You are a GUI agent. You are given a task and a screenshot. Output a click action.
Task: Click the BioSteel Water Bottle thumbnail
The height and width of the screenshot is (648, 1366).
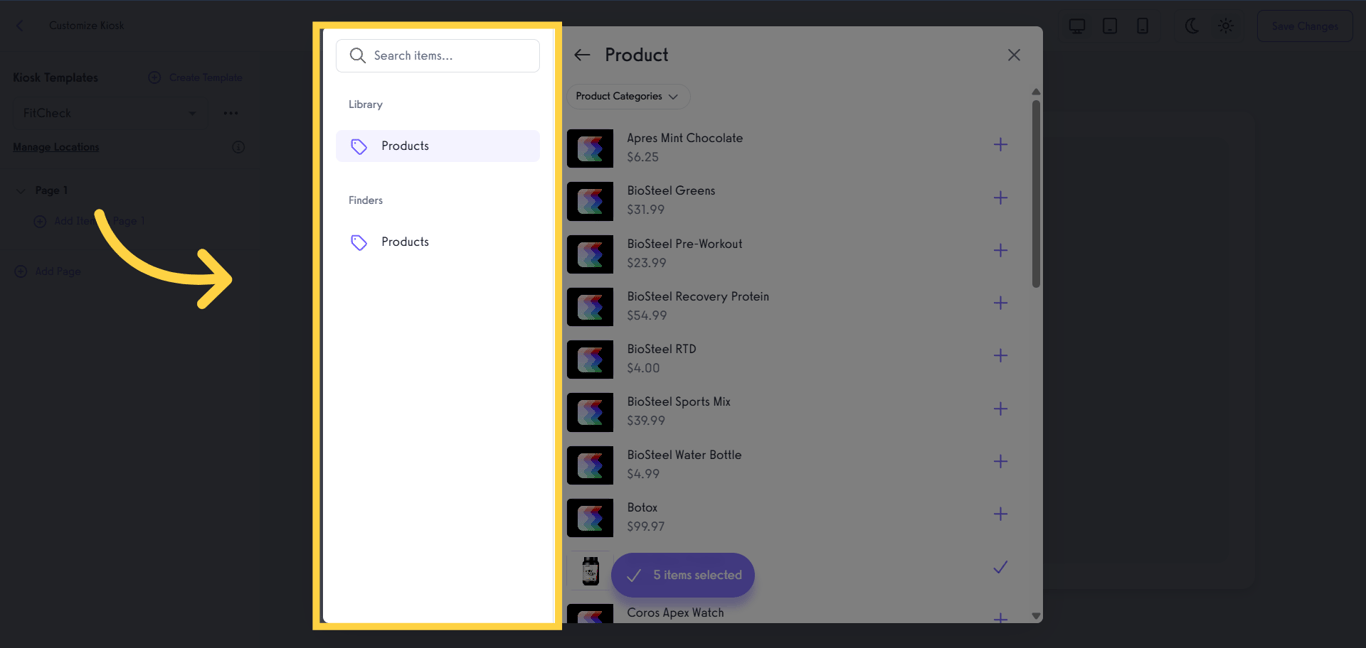click(x=590, y=465)
